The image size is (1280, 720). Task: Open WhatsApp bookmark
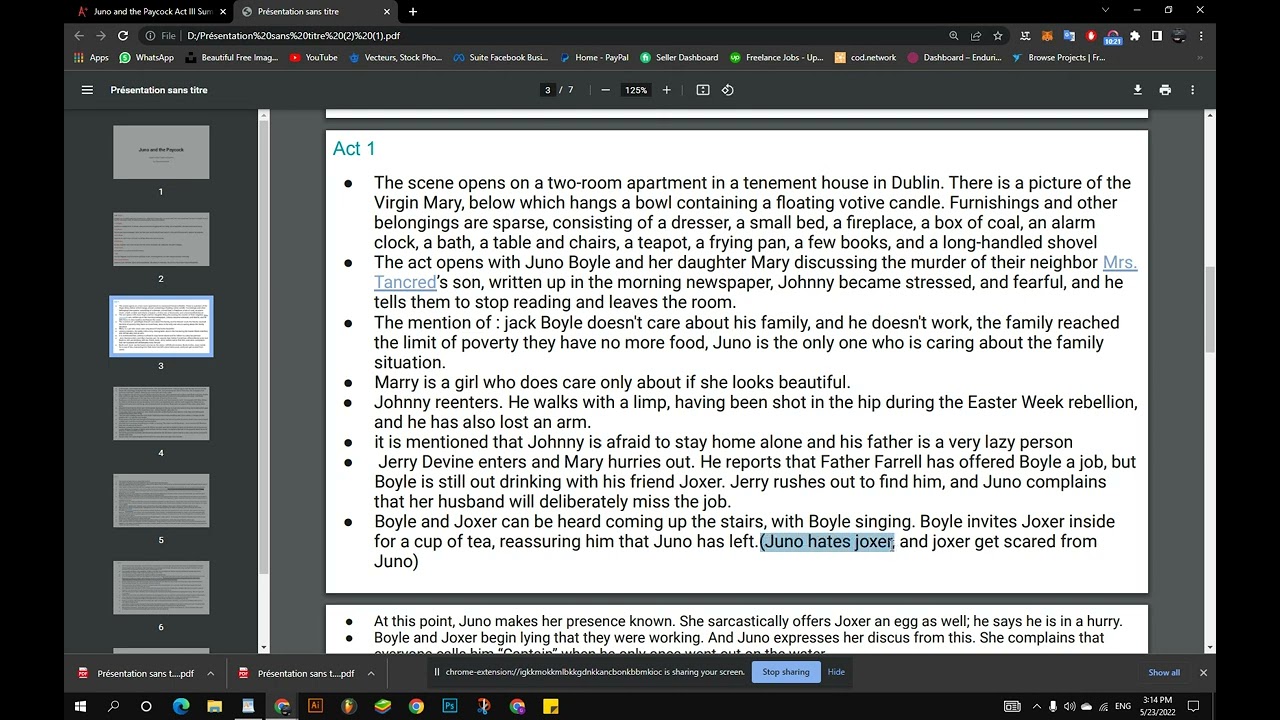pyautogui.click(x=146, y=57)
